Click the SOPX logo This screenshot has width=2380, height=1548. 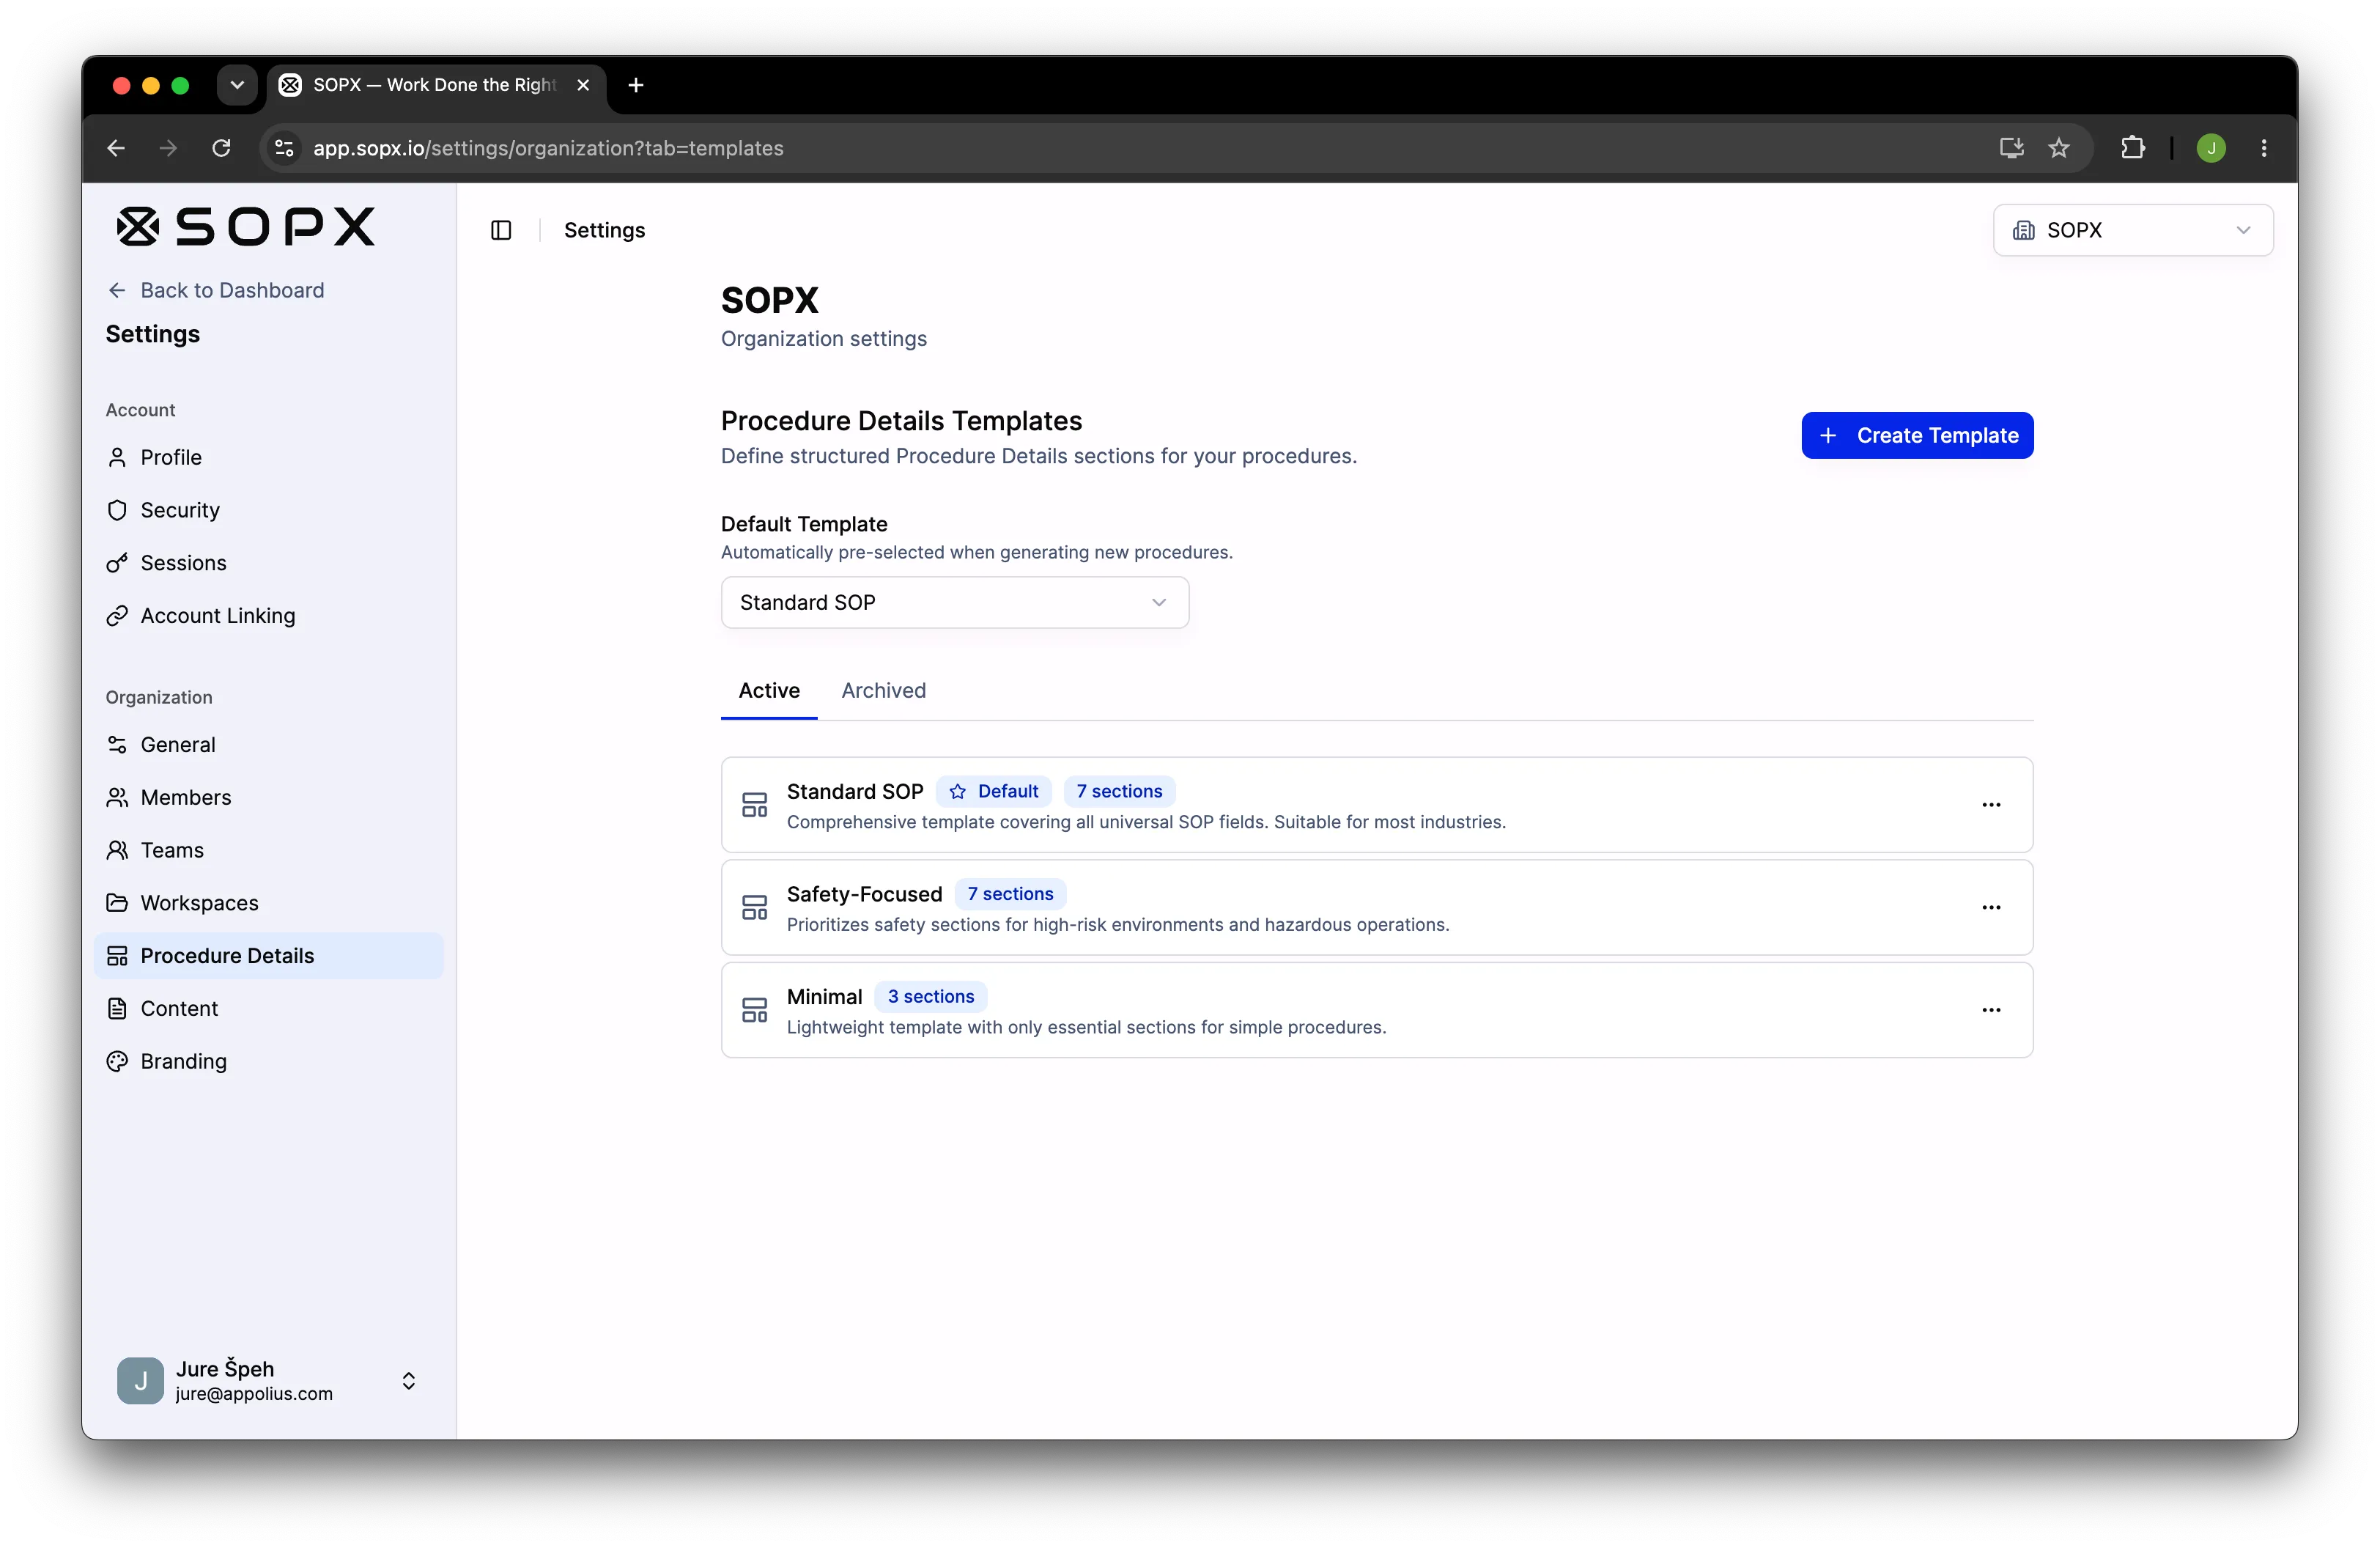pos(246,227)
